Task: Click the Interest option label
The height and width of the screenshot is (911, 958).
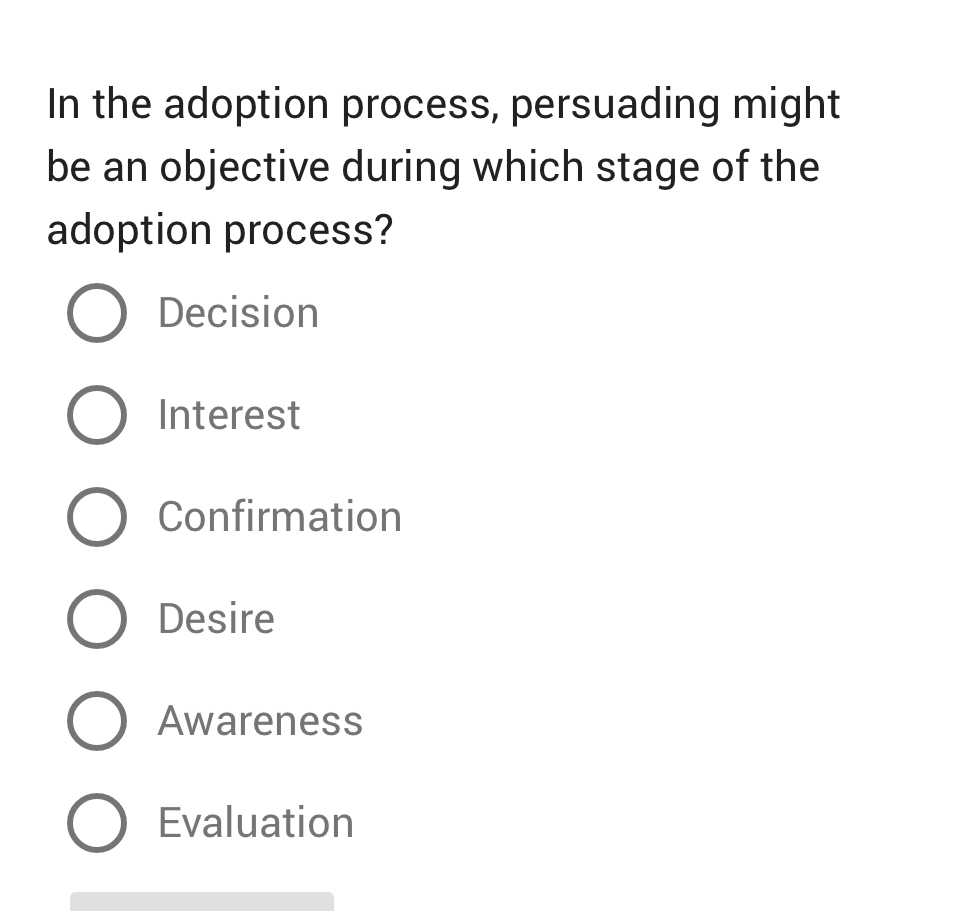Action: pyautogui.click(x=228, y=415)
